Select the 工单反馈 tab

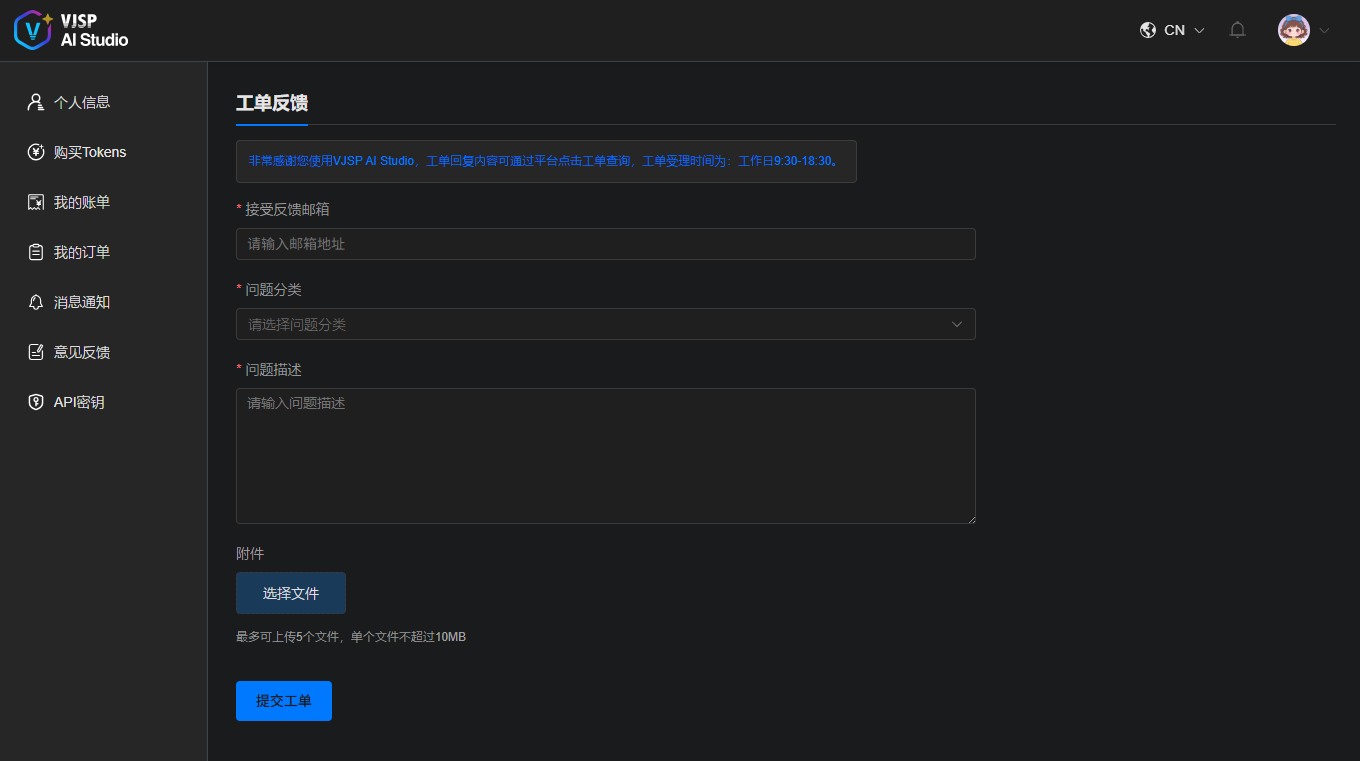[x=271, y=103]
